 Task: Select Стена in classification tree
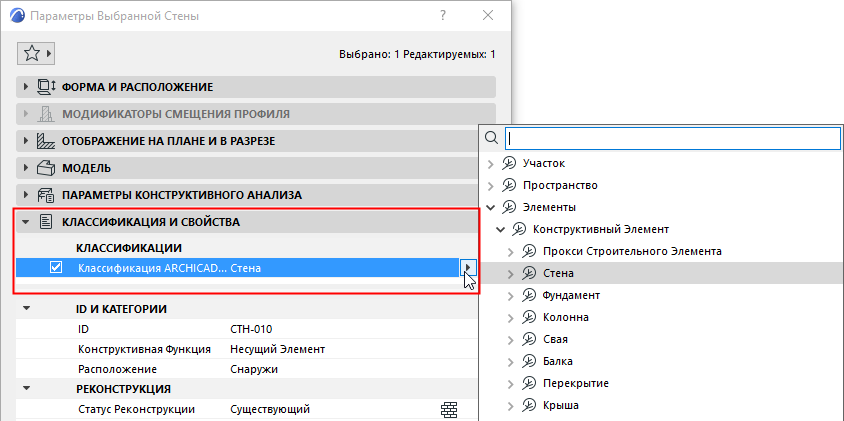[558, 273]
